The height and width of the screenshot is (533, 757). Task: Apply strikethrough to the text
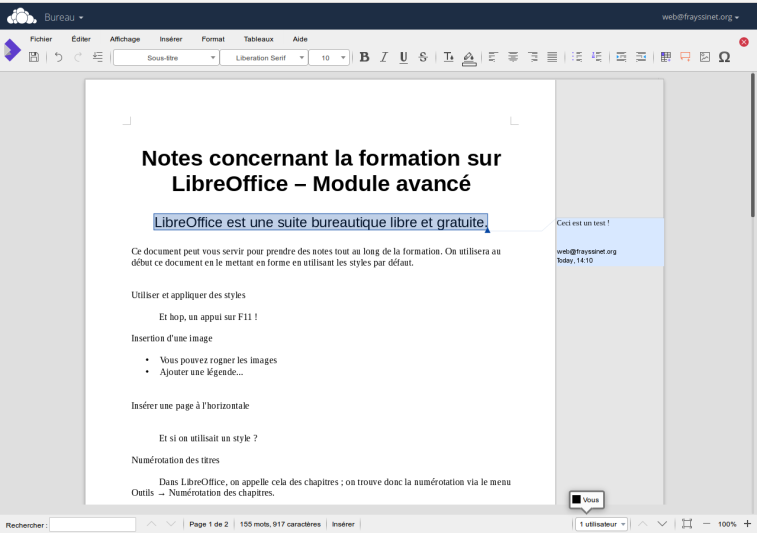423,57
